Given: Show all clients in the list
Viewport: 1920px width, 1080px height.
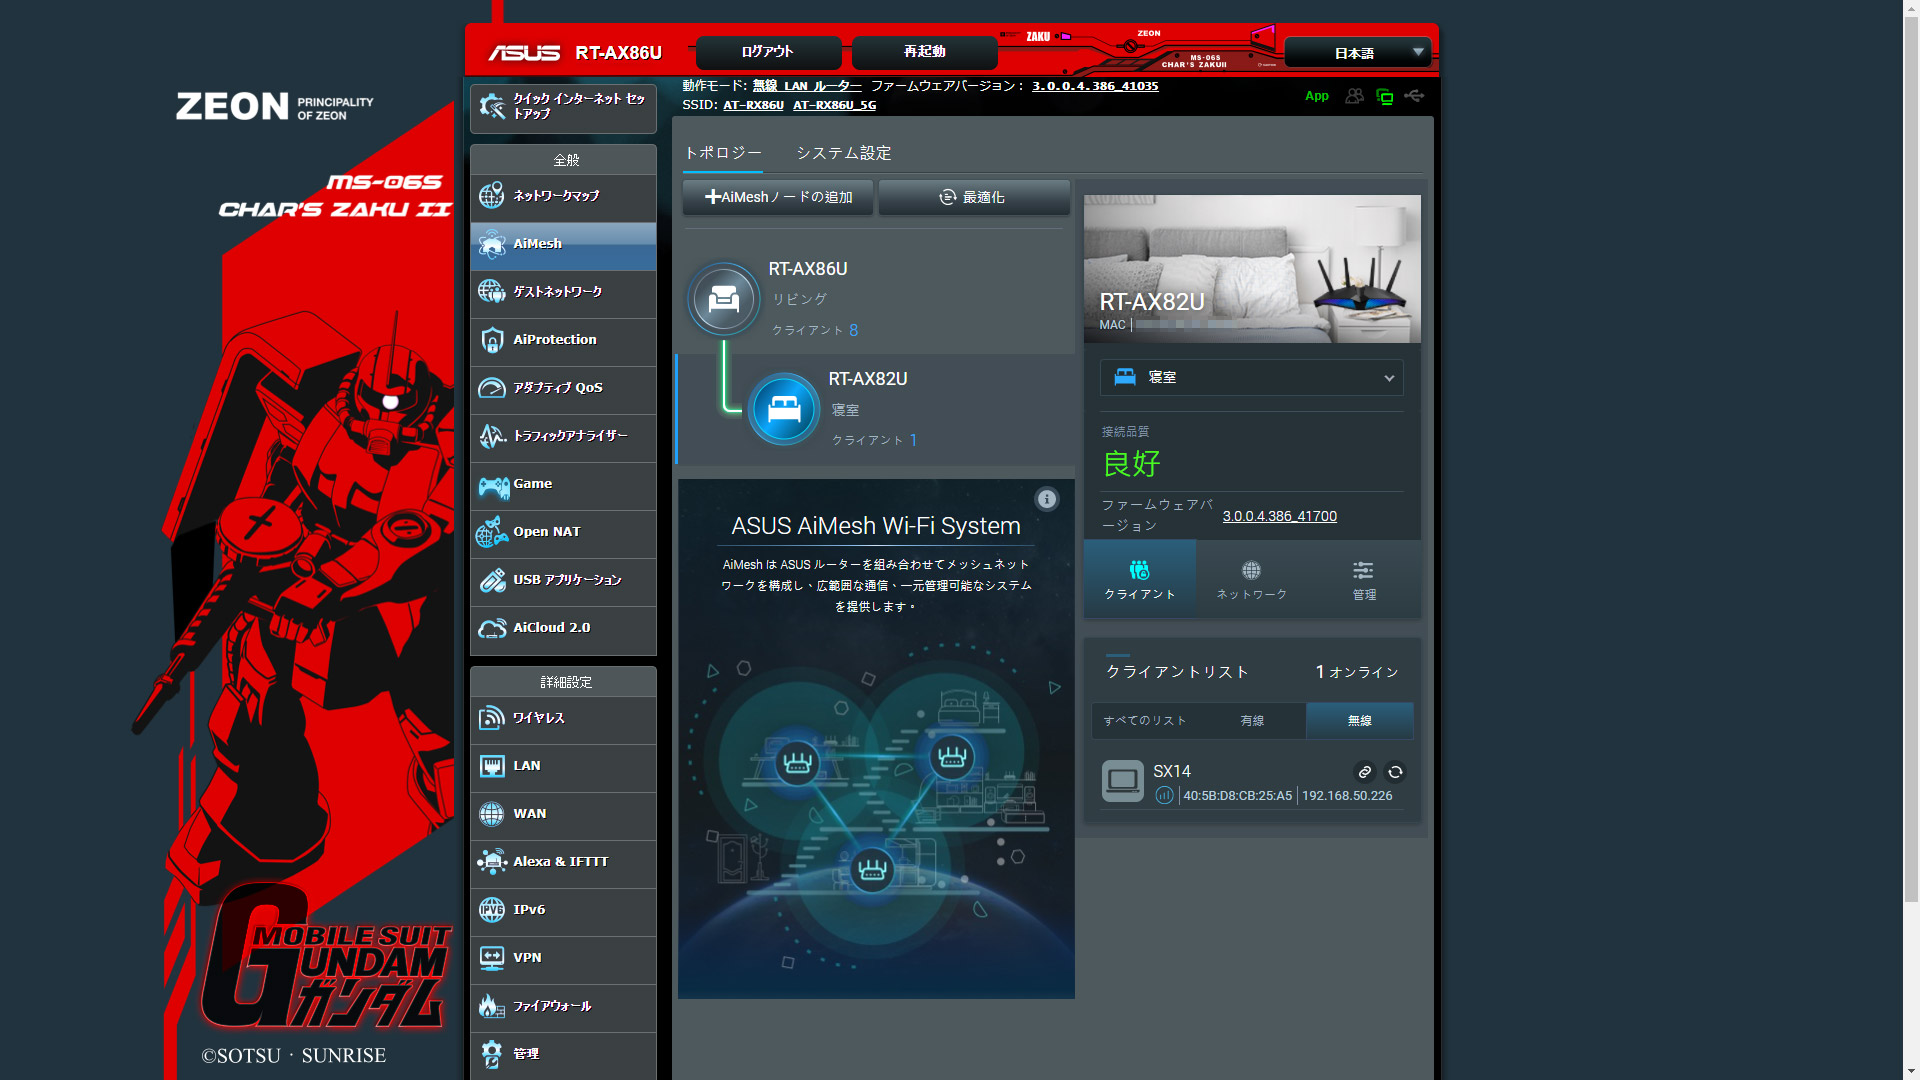Looking at the screenshot, I should pos(1145,720).
